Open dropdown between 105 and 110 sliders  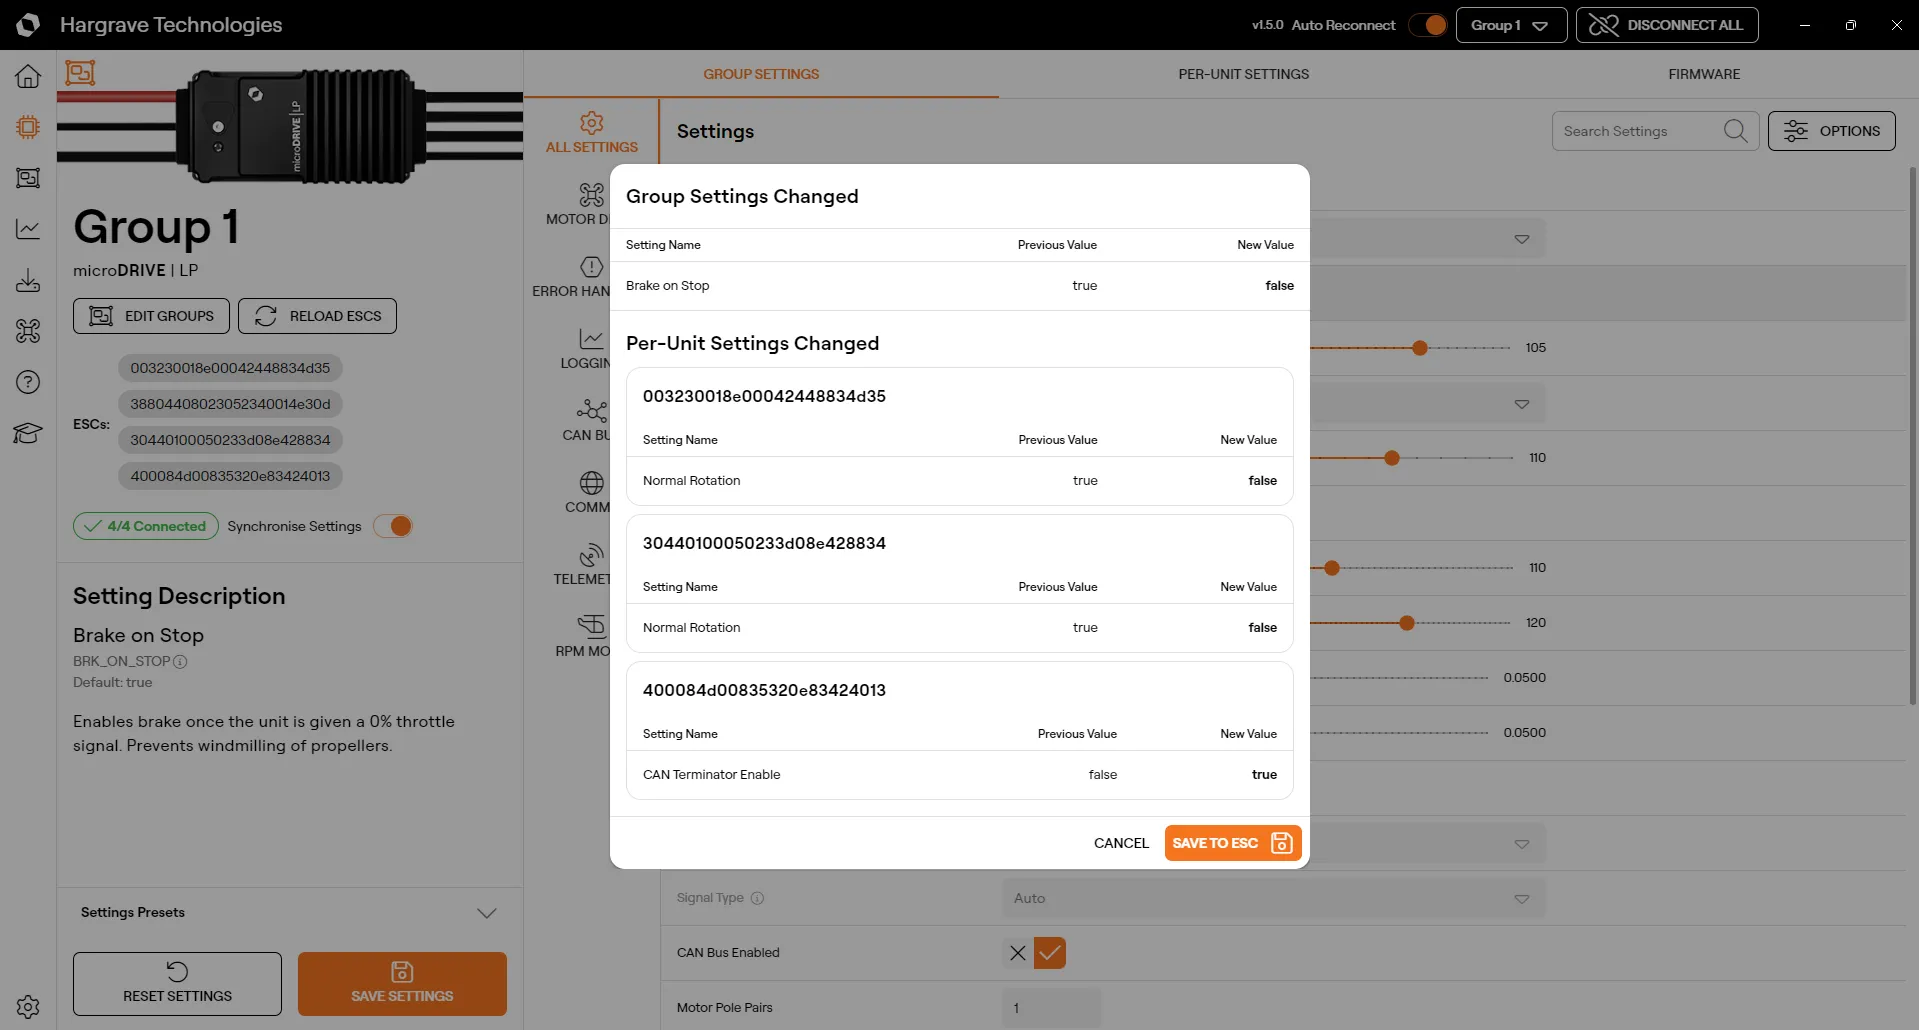coord(1522,404)
